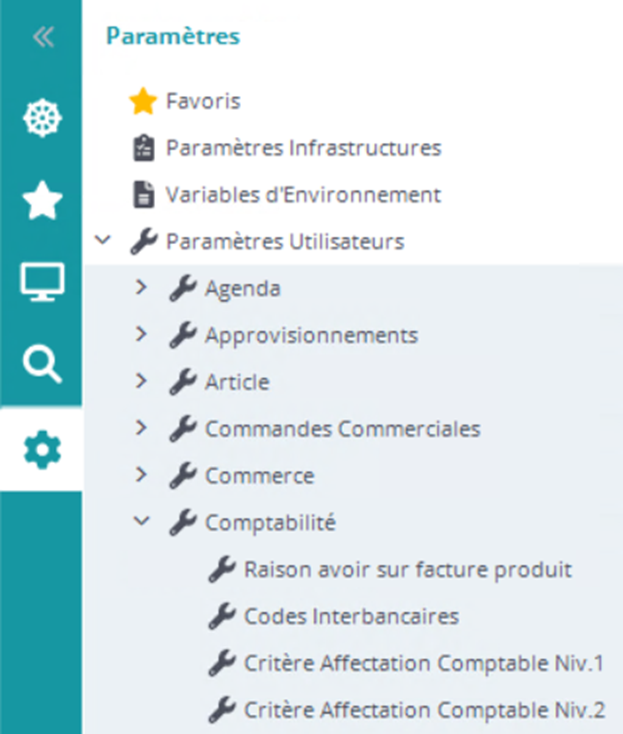Collapse the Paramètres Utilisateurs node

[101, 241]
